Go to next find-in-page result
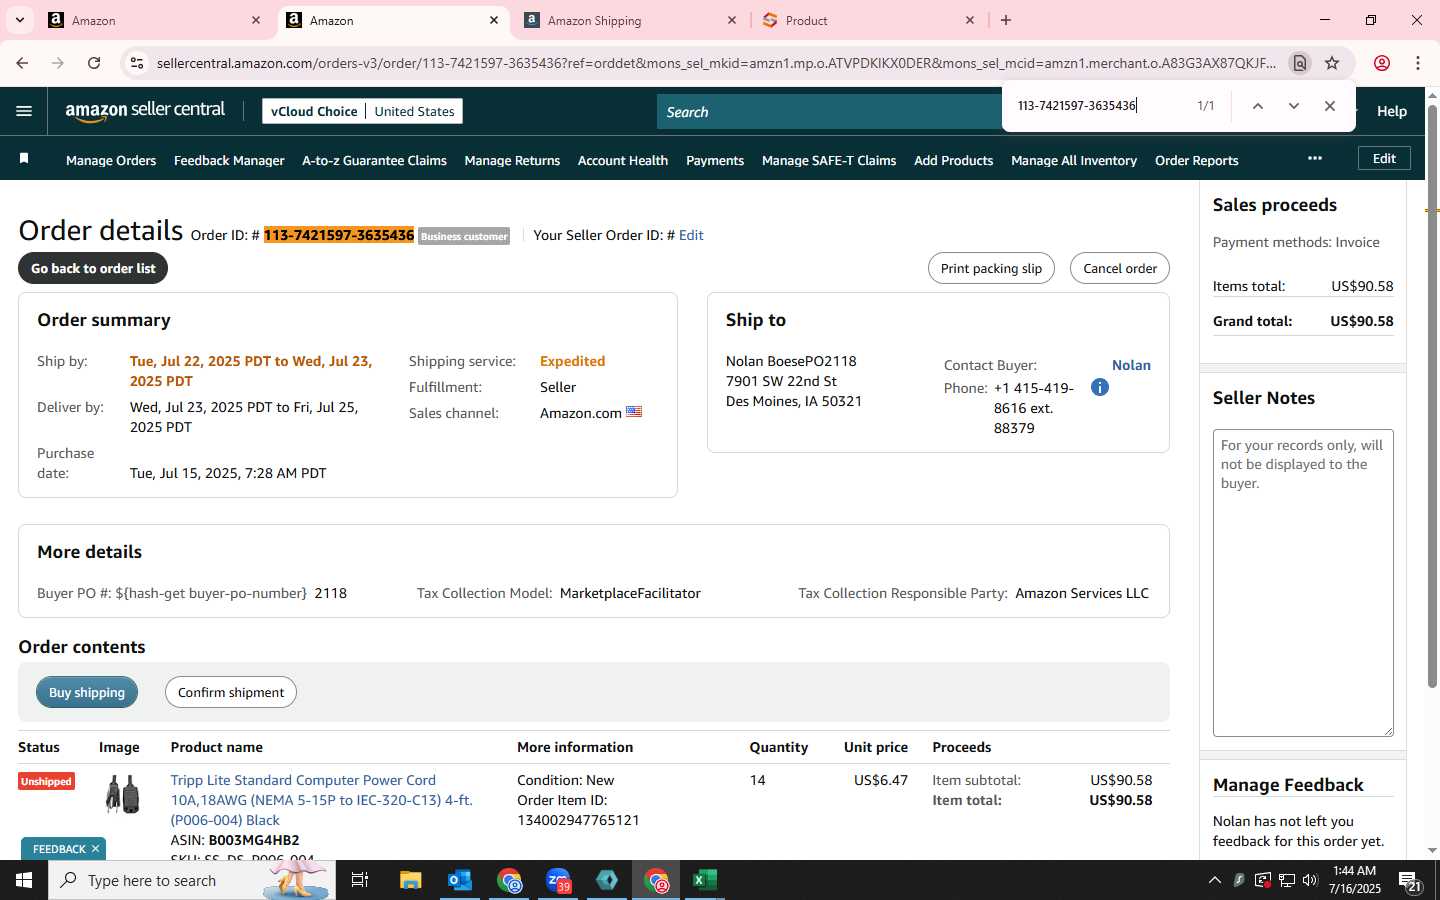The width and height of the screenshot is (1440, 900). tap(1294, 106)
